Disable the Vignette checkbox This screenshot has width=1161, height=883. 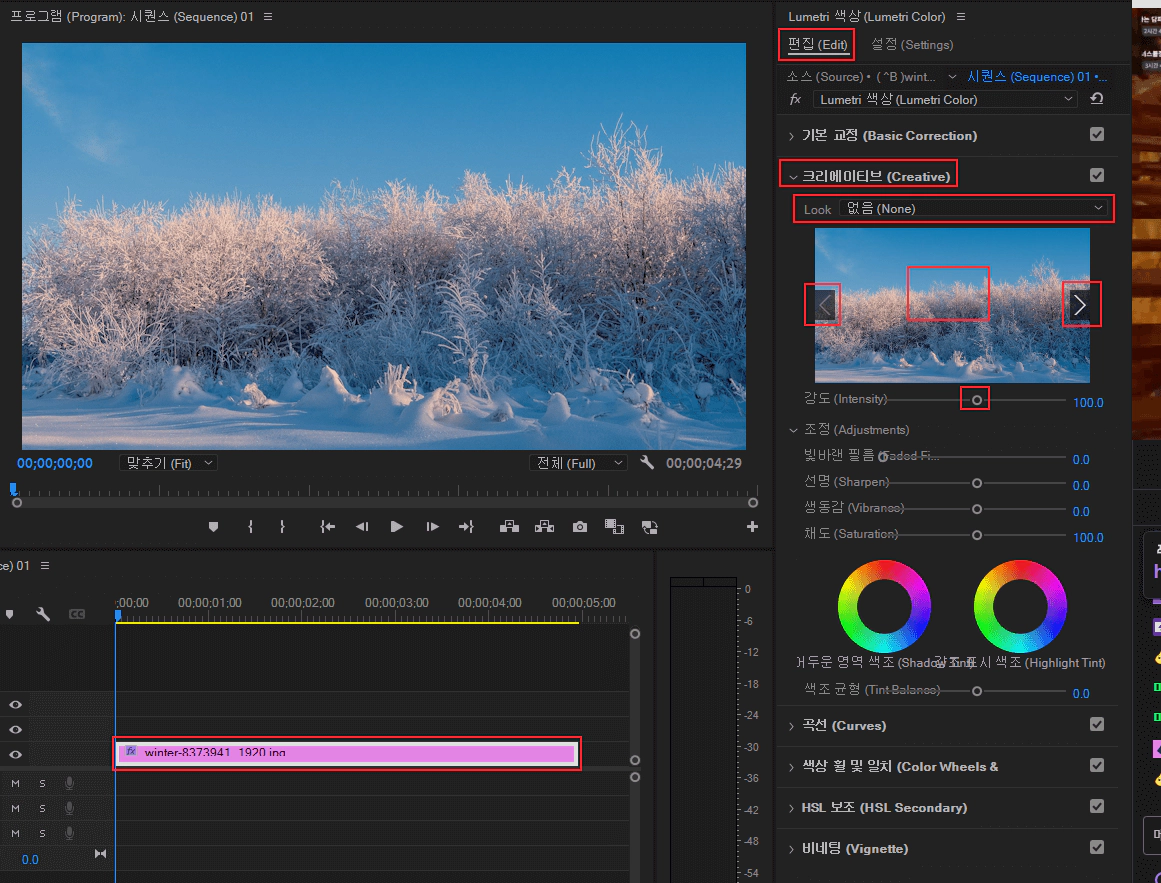coord(1097,847)
